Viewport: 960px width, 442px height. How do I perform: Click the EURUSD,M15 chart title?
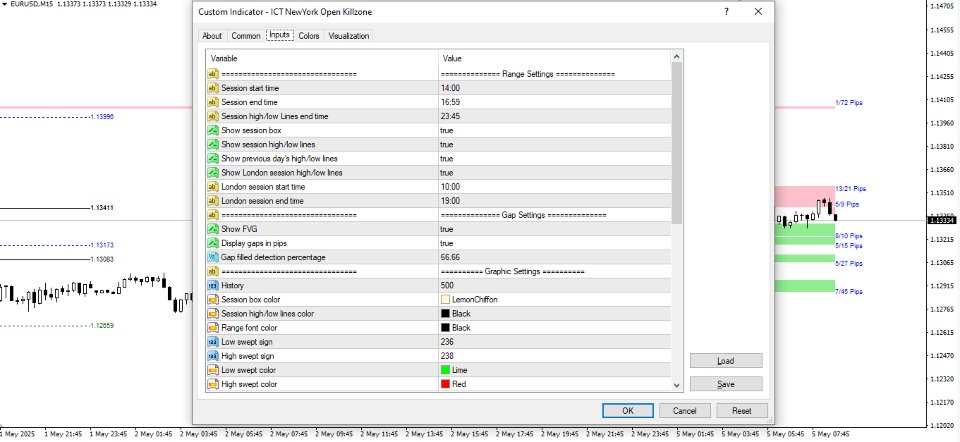pos(32,4)
